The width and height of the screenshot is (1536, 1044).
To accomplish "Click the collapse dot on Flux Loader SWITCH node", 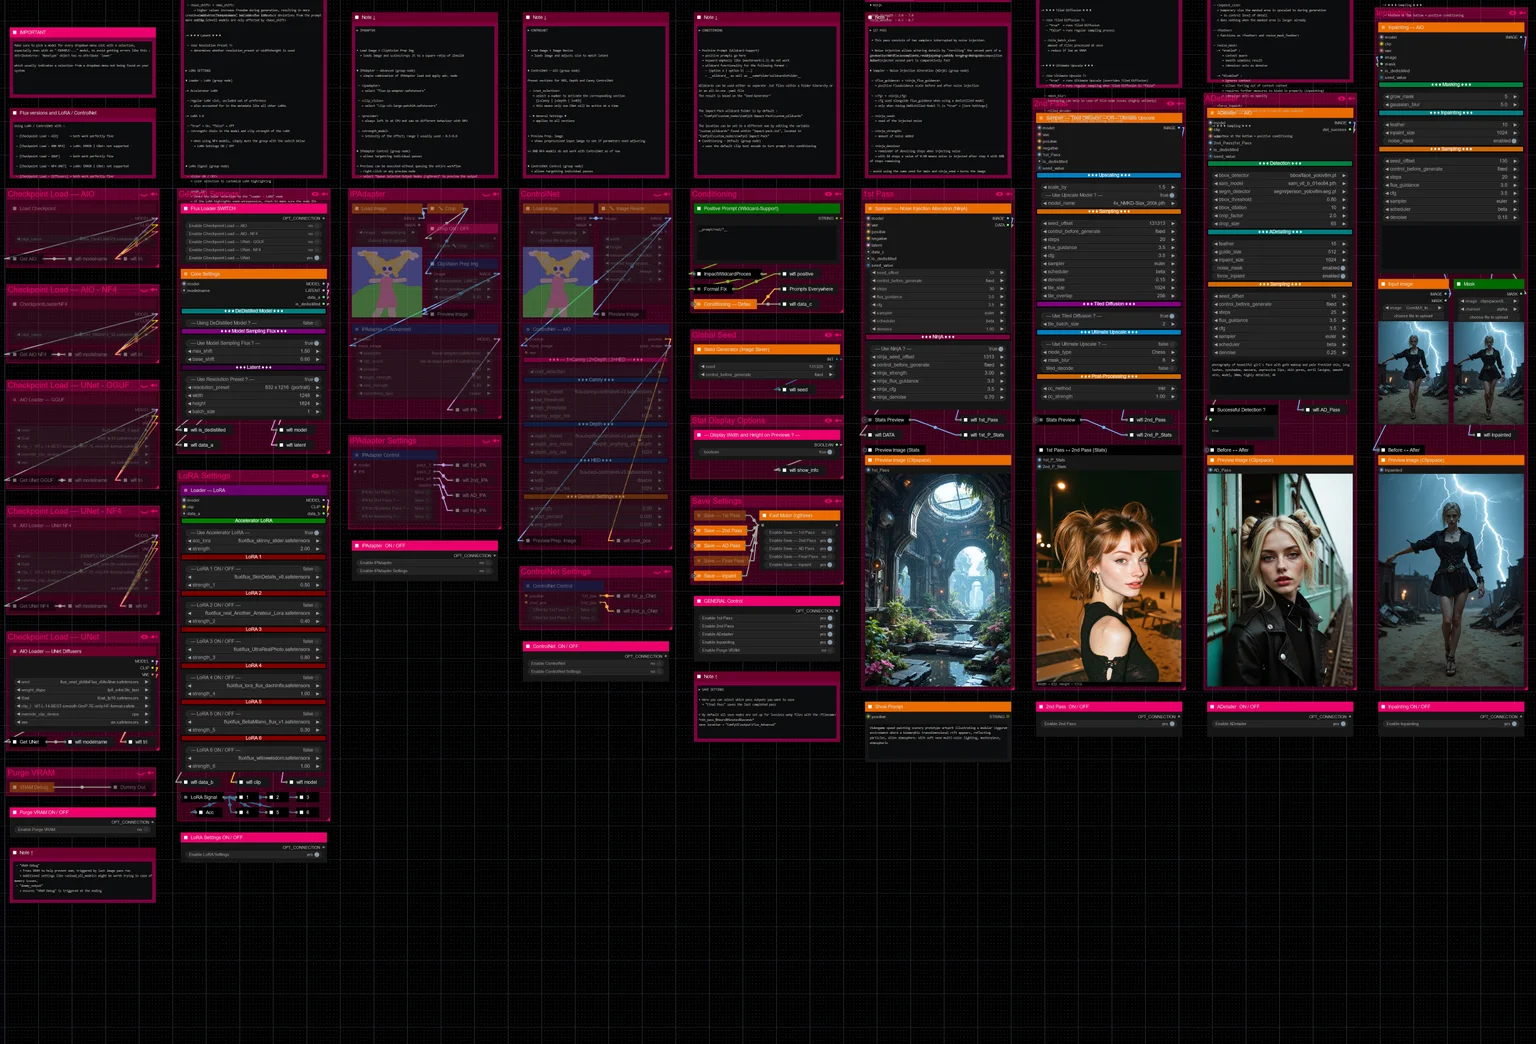I will click(185, 209).
